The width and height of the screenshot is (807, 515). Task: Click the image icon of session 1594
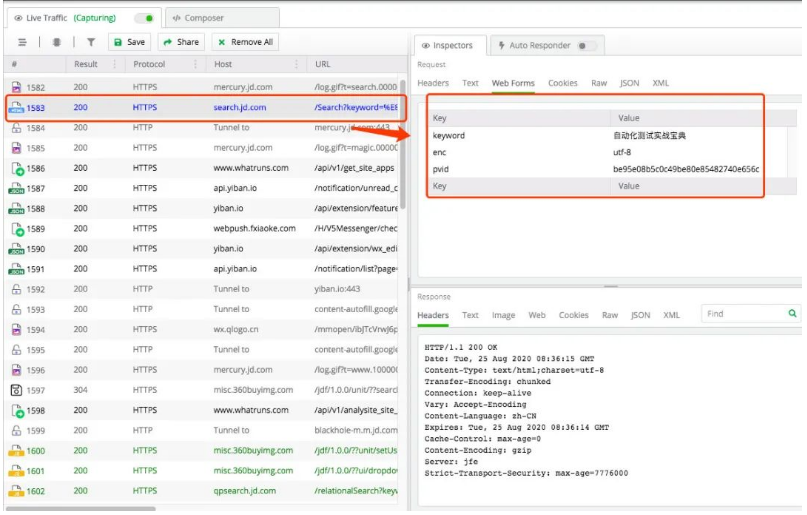tap(16, 329)
